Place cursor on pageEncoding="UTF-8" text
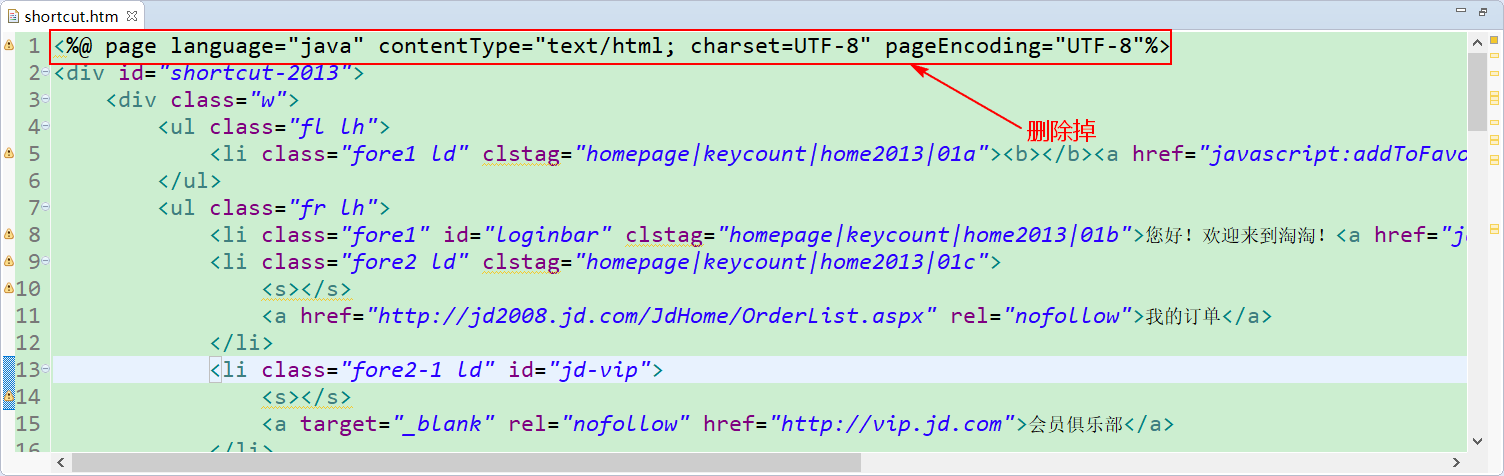The width and height of the screenshot is (1504, 476). pyautogui.click(x=1014, y=46)
